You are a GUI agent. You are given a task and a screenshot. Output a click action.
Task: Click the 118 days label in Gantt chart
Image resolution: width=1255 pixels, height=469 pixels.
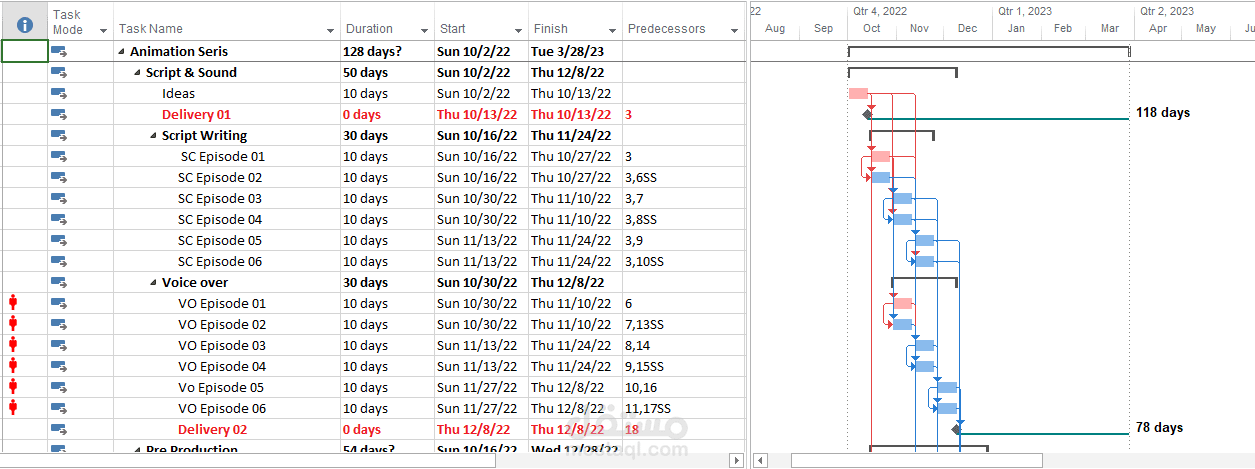(1163, 113)
